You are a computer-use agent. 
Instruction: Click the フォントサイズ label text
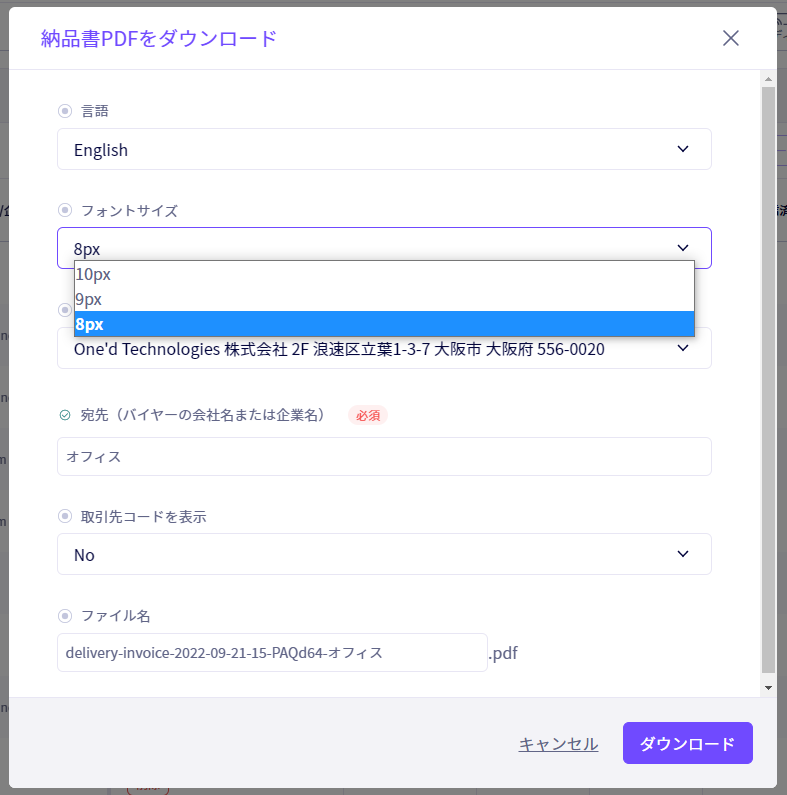(x=129, y=210)
